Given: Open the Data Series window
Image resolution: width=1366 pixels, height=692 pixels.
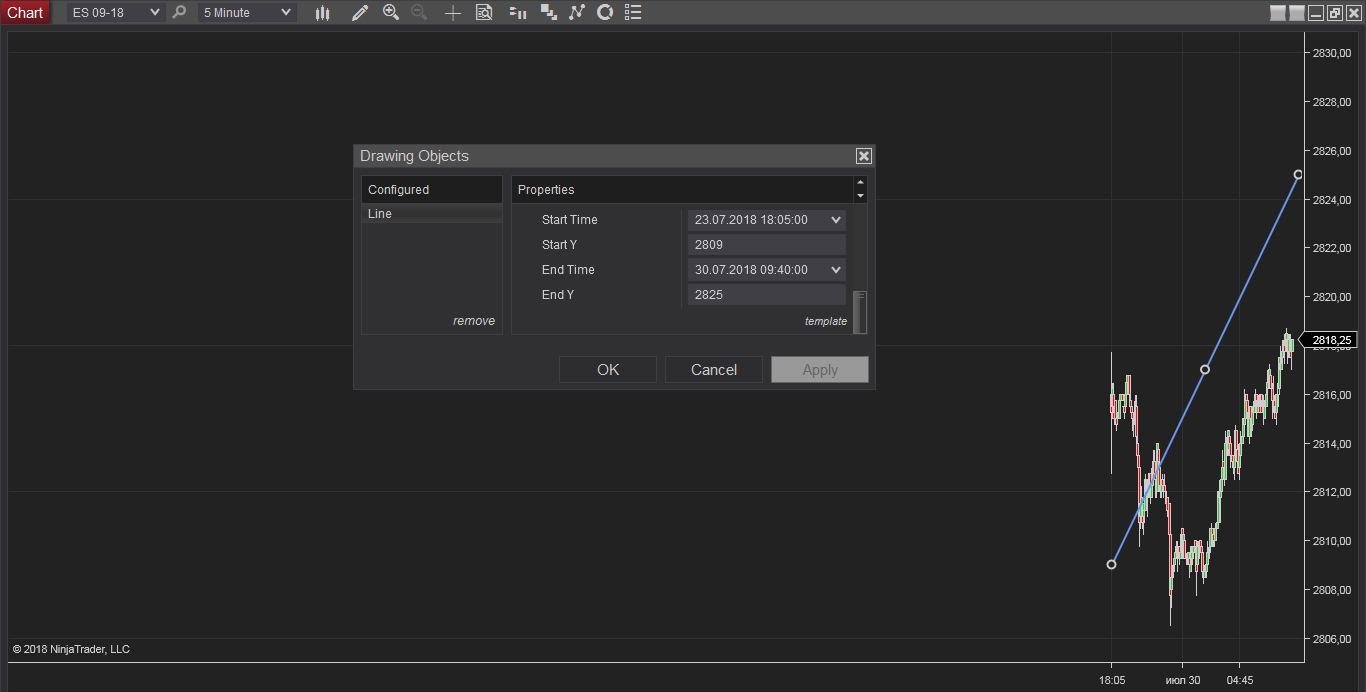Looking at the screenshot, I should coord(548,13).
